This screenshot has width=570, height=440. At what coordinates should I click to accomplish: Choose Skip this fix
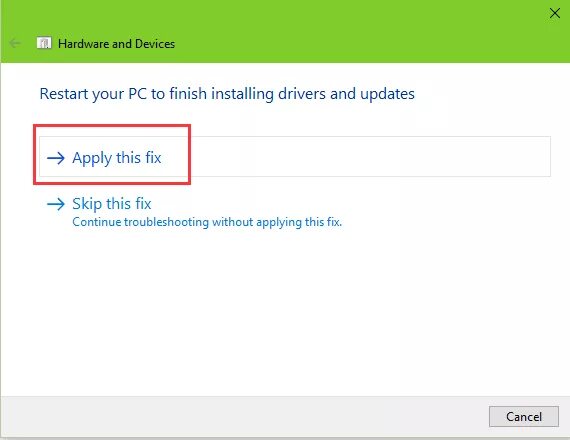click(x=112, y=204)
